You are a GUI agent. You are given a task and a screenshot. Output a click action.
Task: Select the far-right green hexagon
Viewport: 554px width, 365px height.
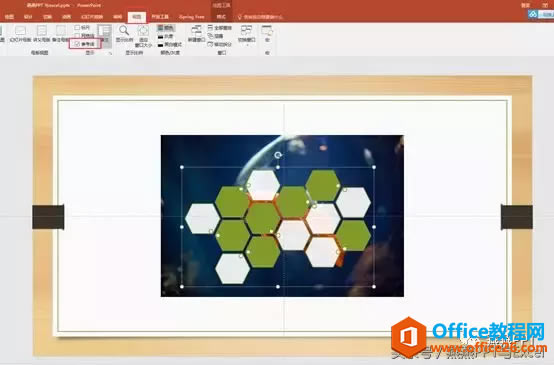[353, 236]
